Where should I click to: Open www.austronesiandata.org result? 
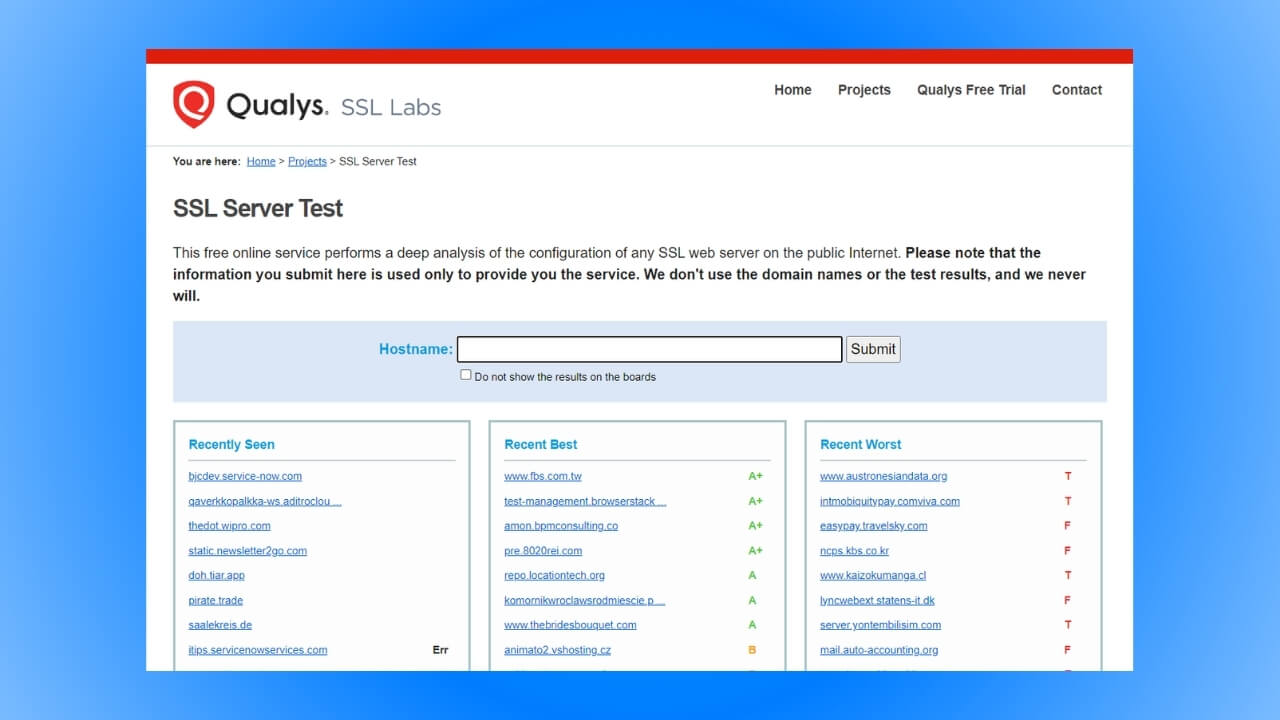pyautogui.click(x=883, y=476)
